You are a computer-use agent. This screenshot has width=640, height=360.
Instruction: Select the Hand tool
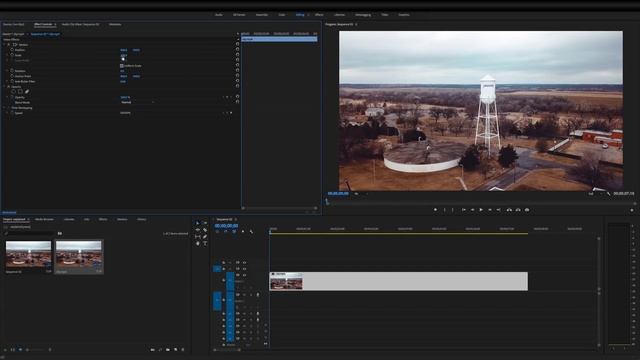[198, 243]
